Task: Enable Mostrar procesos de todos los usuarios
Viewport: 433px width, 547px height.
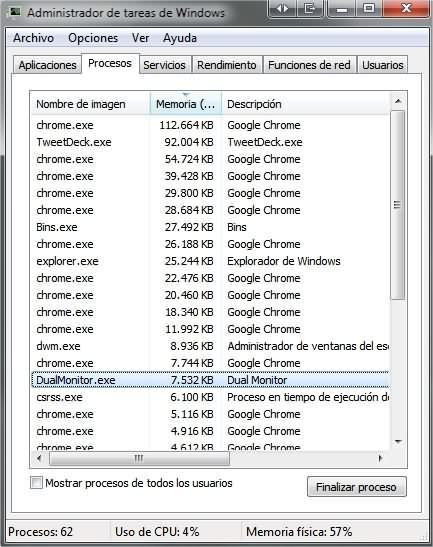Action: pos(36,483)
